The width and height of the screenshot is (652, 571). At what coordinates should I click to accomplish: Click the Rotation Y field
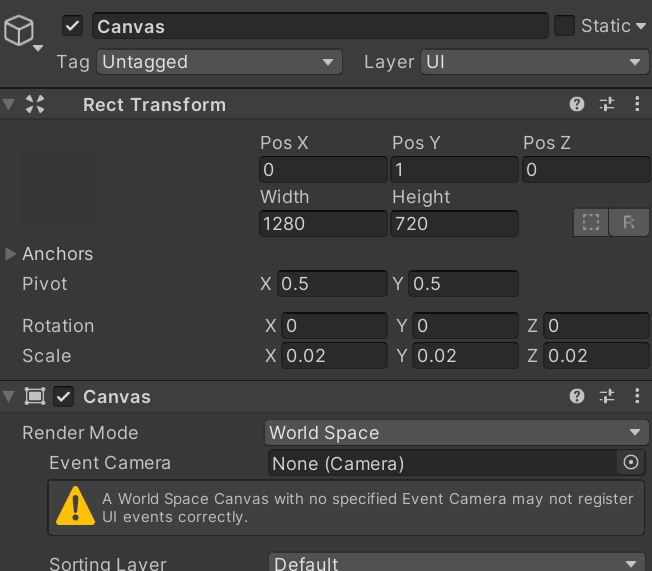tap(465, 326)
